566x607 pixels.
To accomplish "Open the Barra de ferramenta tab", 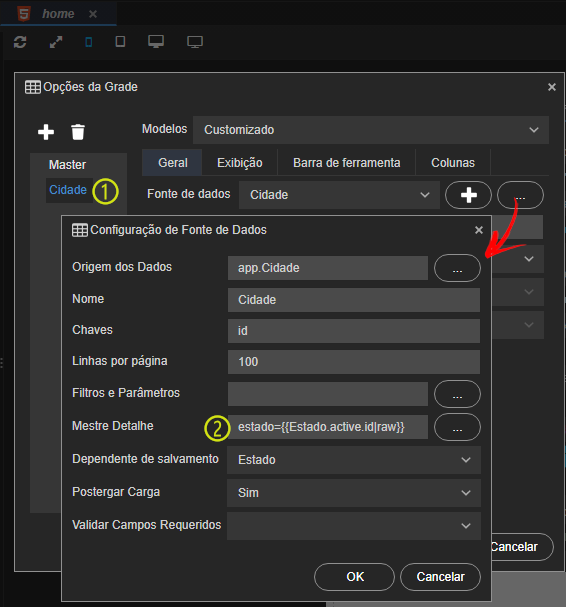I will (346, 163).
